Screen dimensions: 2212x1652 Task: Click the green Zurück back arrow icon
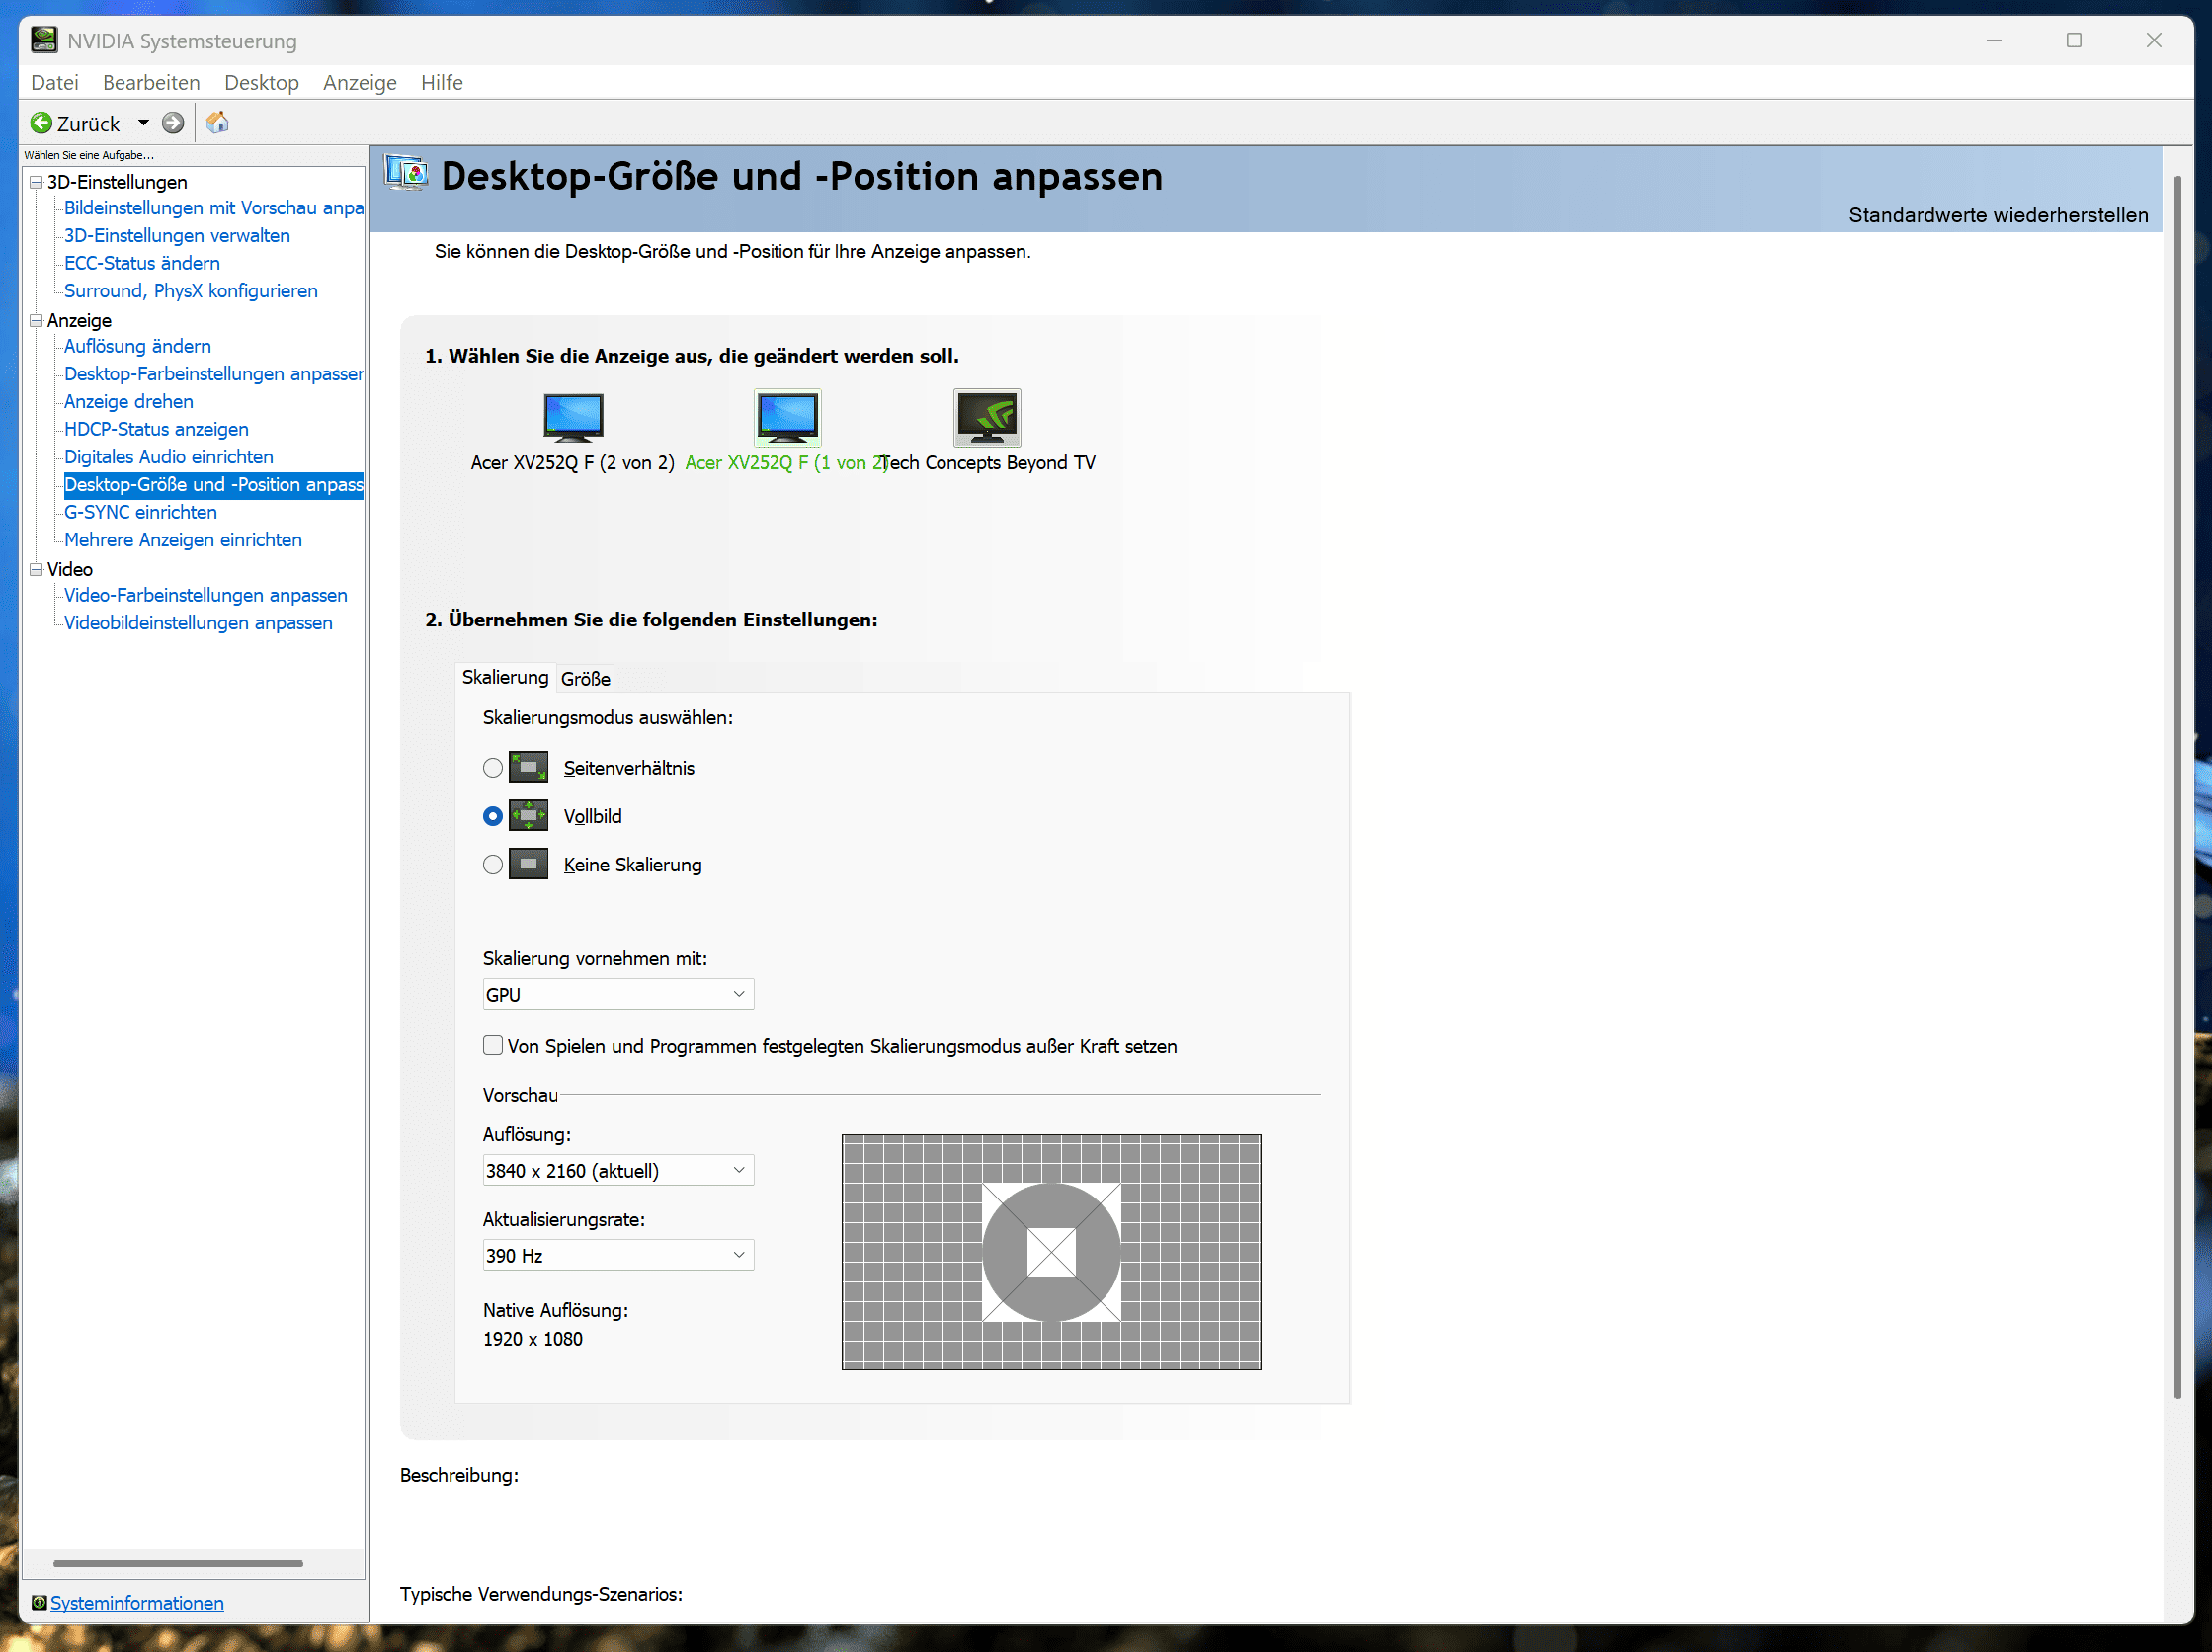[x=41, y=123]
